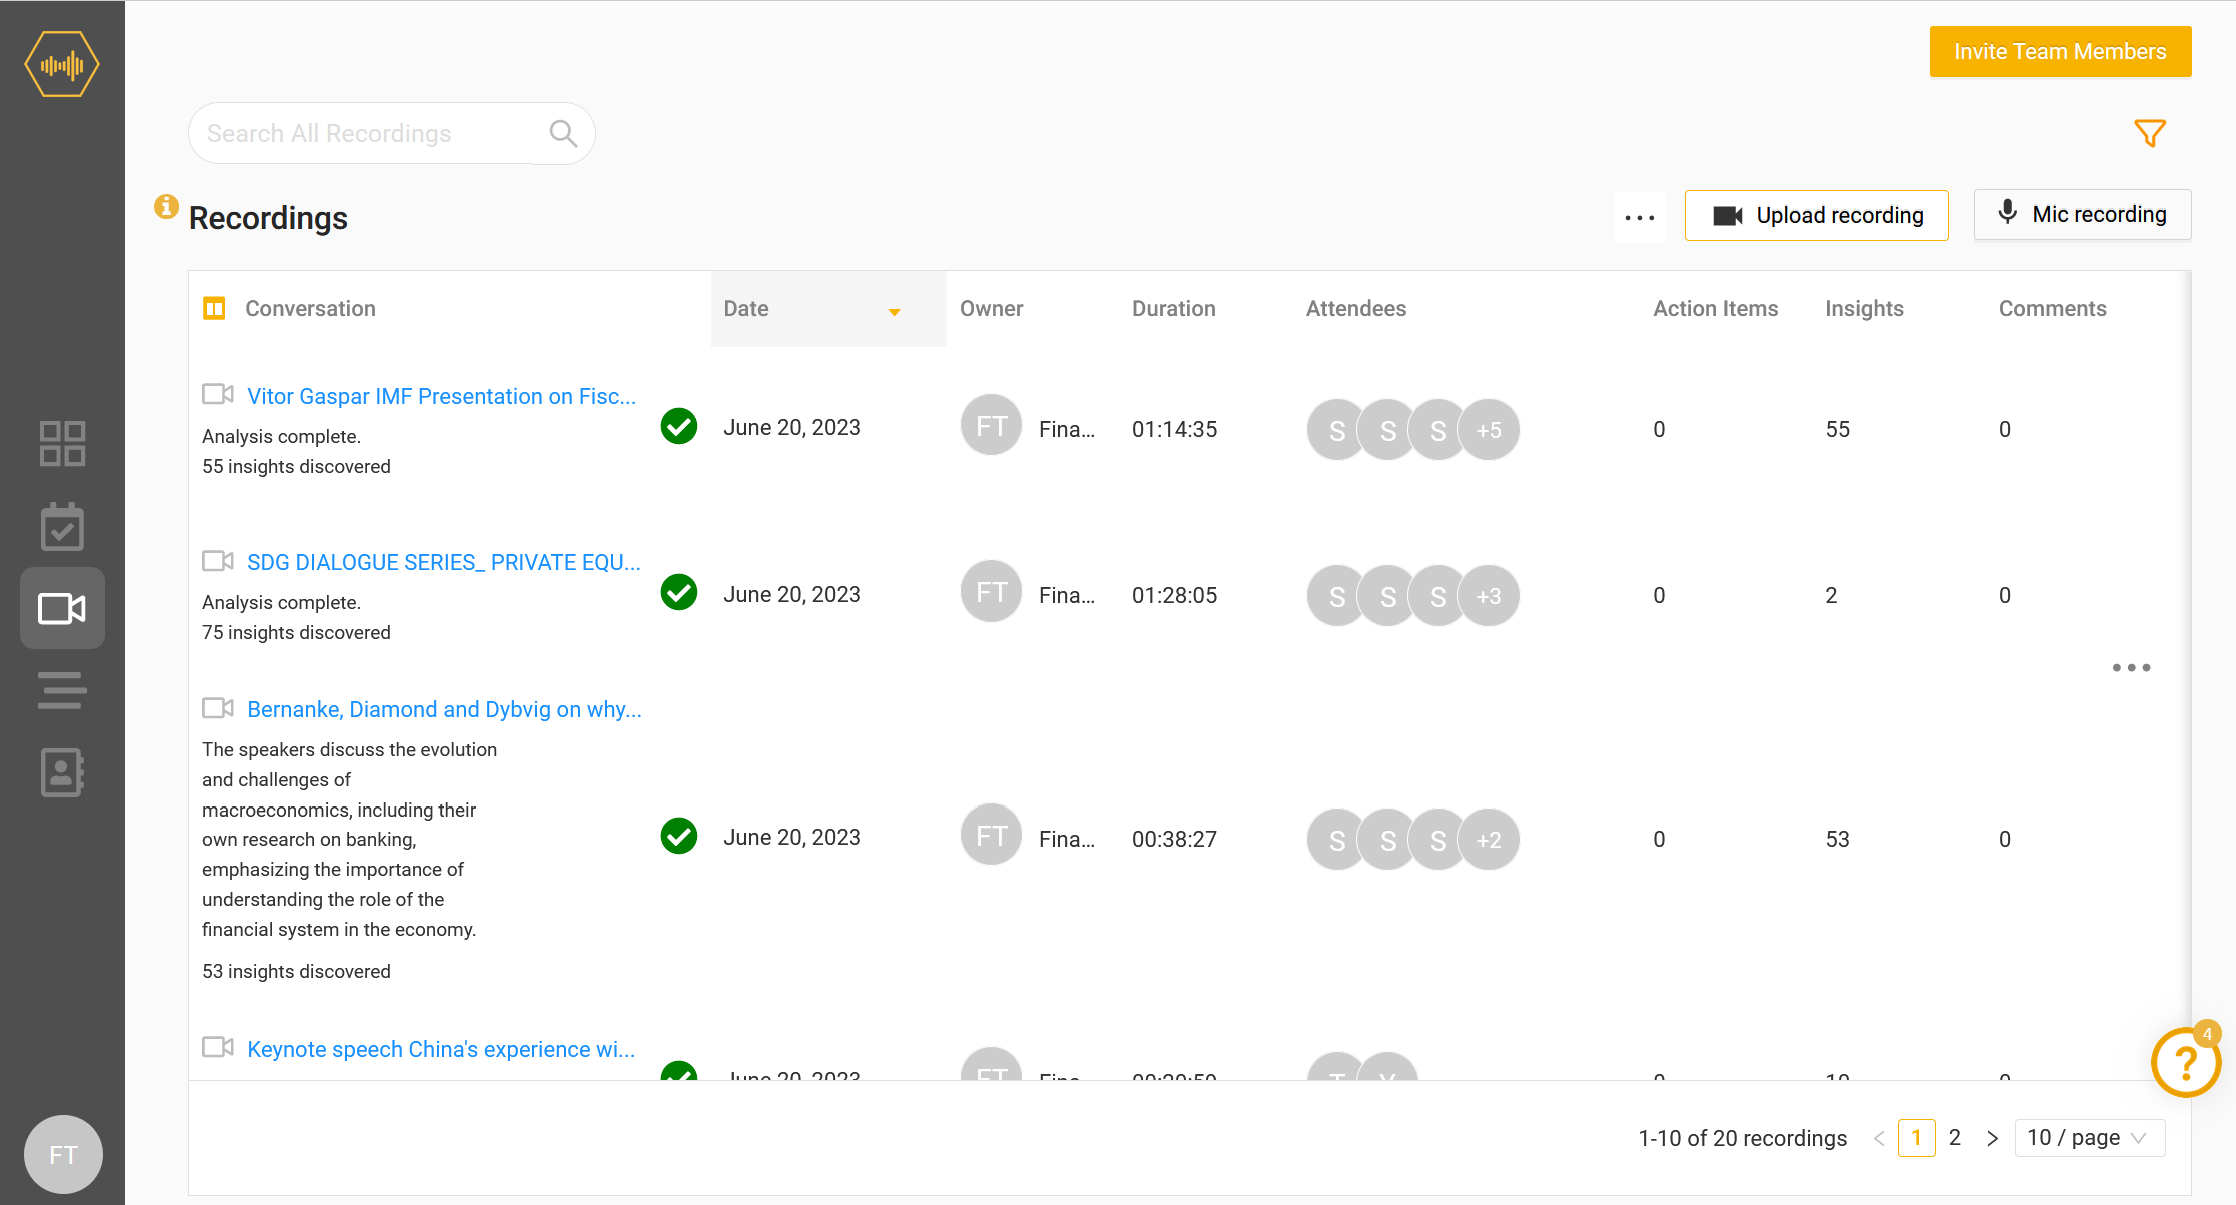
Task: Open the calendar checkmark icon in sidebar
Action: point(62,526)
